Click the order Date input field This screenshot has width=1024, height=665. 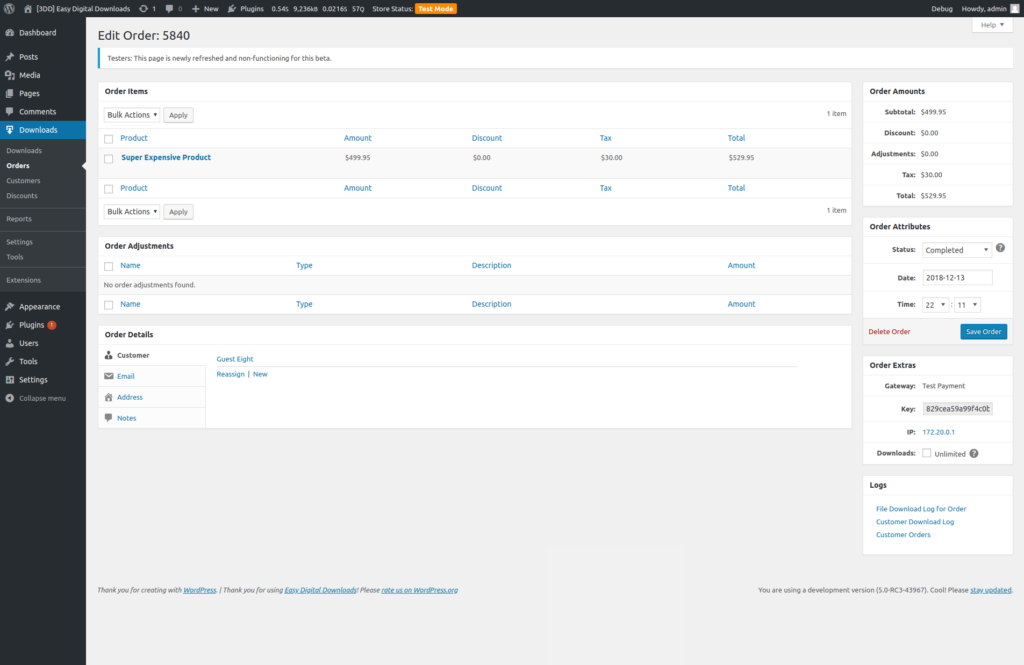(957, 277)
